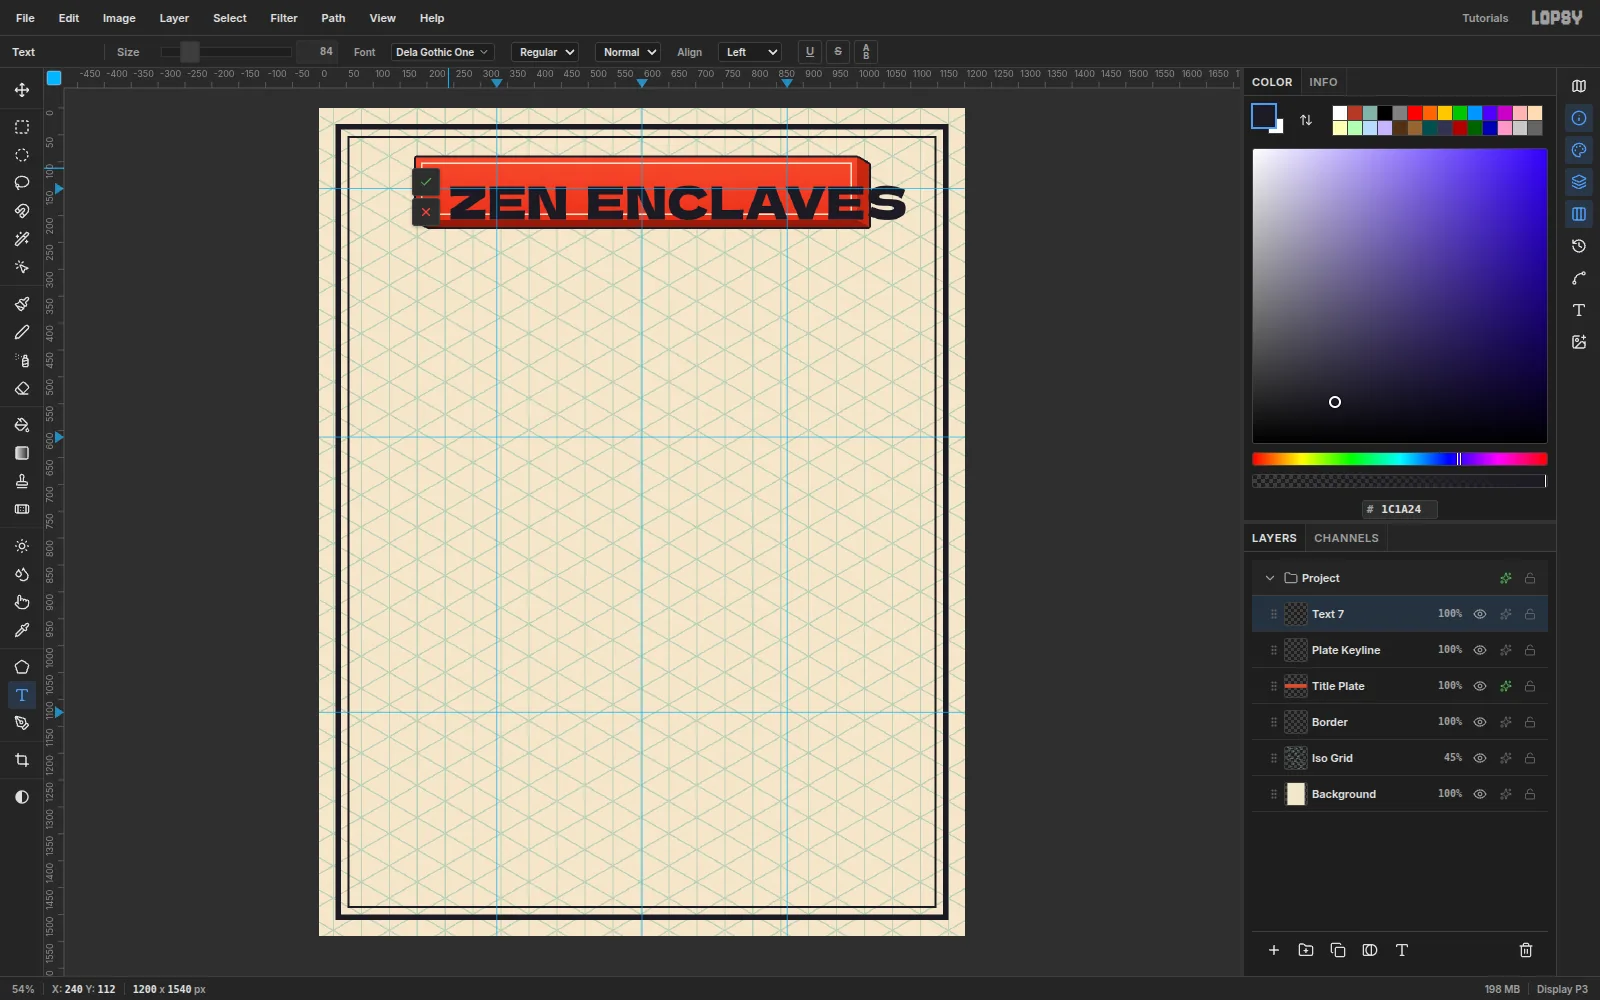Select the Move tool
1600x1000 pixels.
coord(22,90)
